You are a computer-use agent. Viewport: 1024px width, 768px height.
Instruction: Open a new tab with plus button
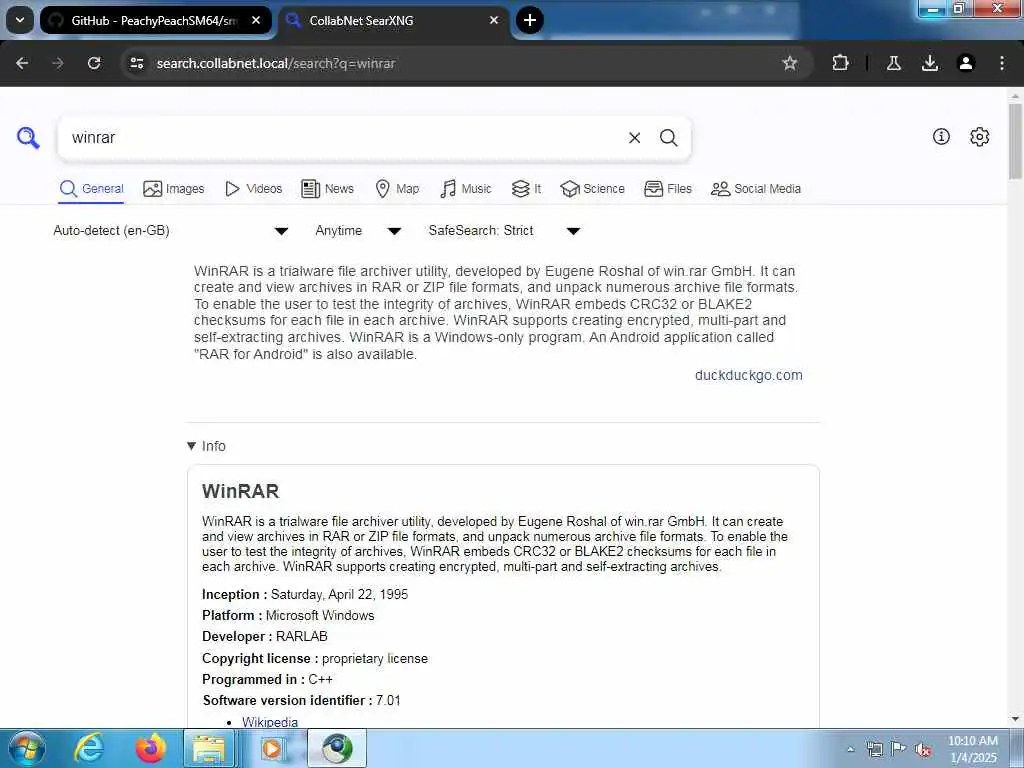(530, 20)
